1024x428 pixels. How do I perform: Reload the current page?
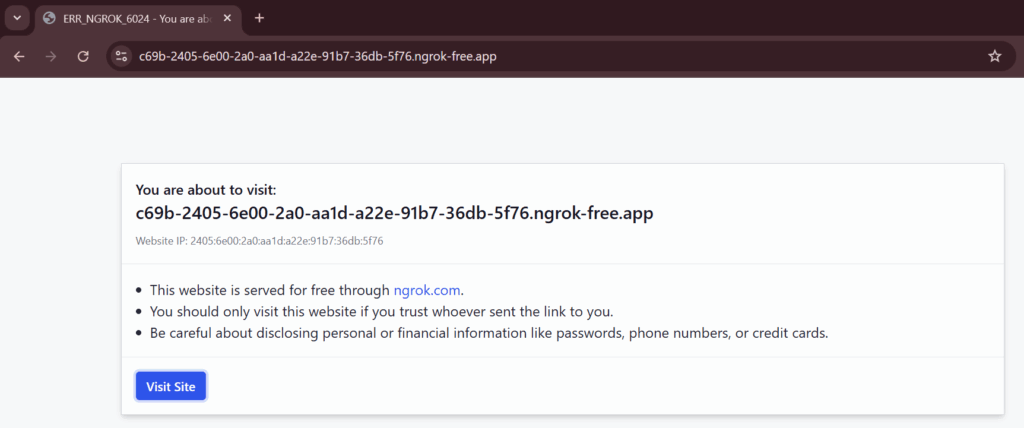pyautogui.click(x=83, y=57)
